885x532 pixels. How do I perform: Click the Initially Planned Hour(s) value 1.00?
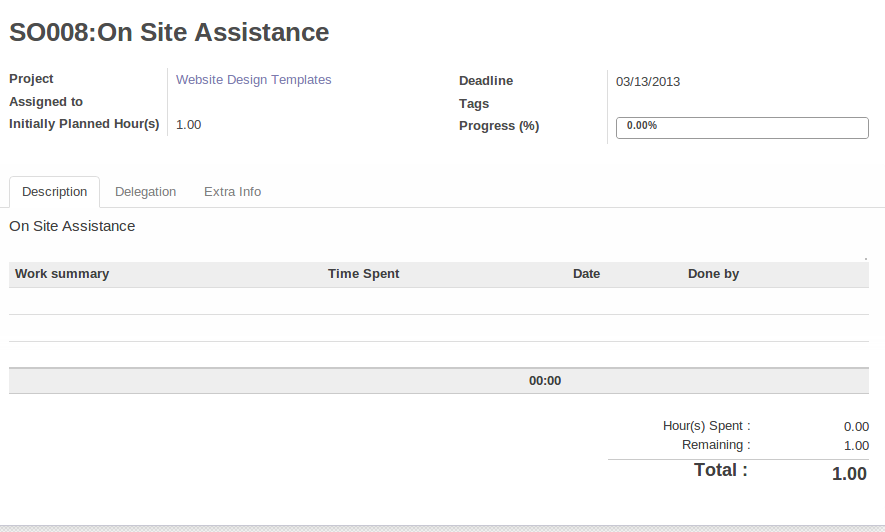coord(189,125)
